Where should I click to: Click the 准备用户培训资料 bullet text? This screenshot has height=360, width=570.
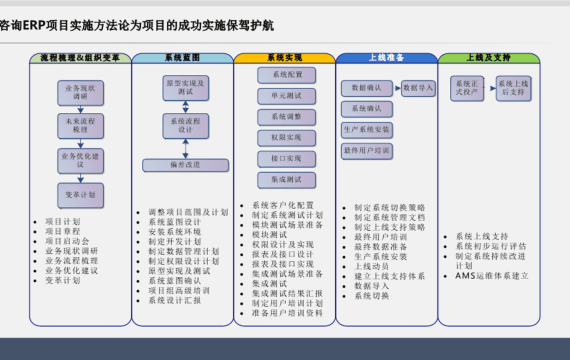[x=287, y=313]
